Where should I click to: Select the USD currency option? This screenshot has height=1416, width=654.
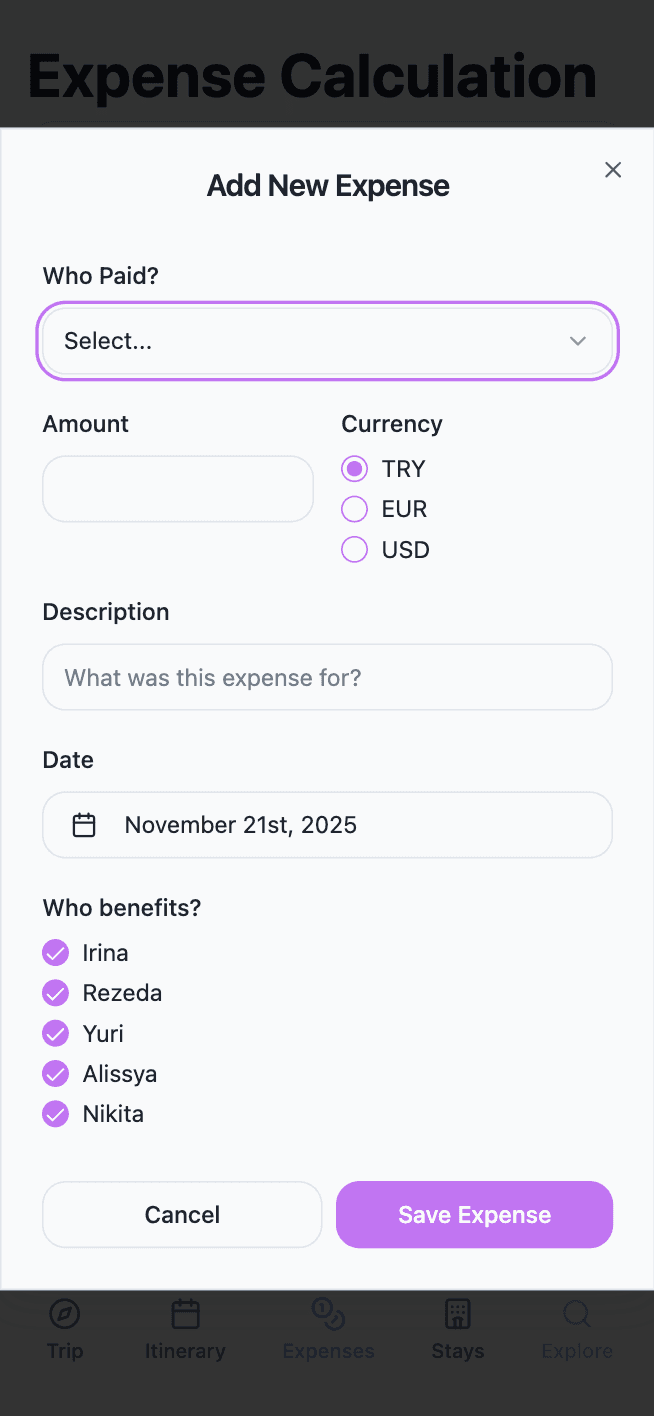coord(355,550)
